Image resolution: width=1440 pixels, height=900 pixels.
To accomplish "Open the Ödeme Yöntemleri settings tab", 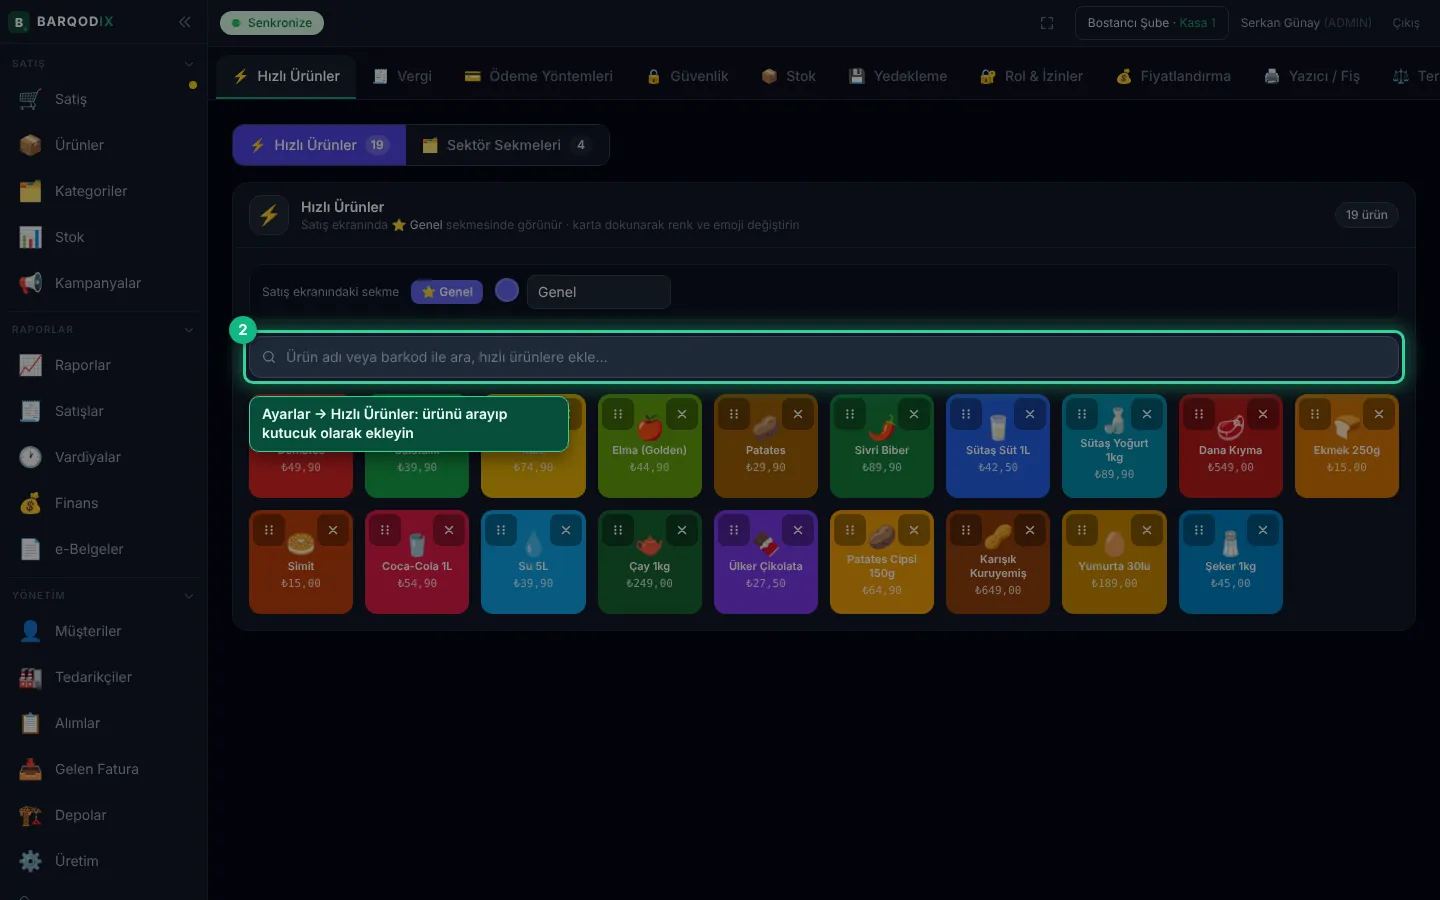I will click(538, 76).
